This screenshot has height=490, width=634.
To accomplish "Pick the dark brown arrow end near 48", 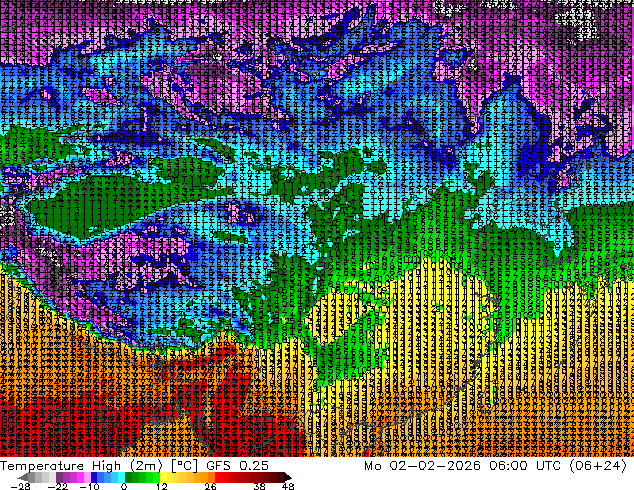I will [287, 477].
